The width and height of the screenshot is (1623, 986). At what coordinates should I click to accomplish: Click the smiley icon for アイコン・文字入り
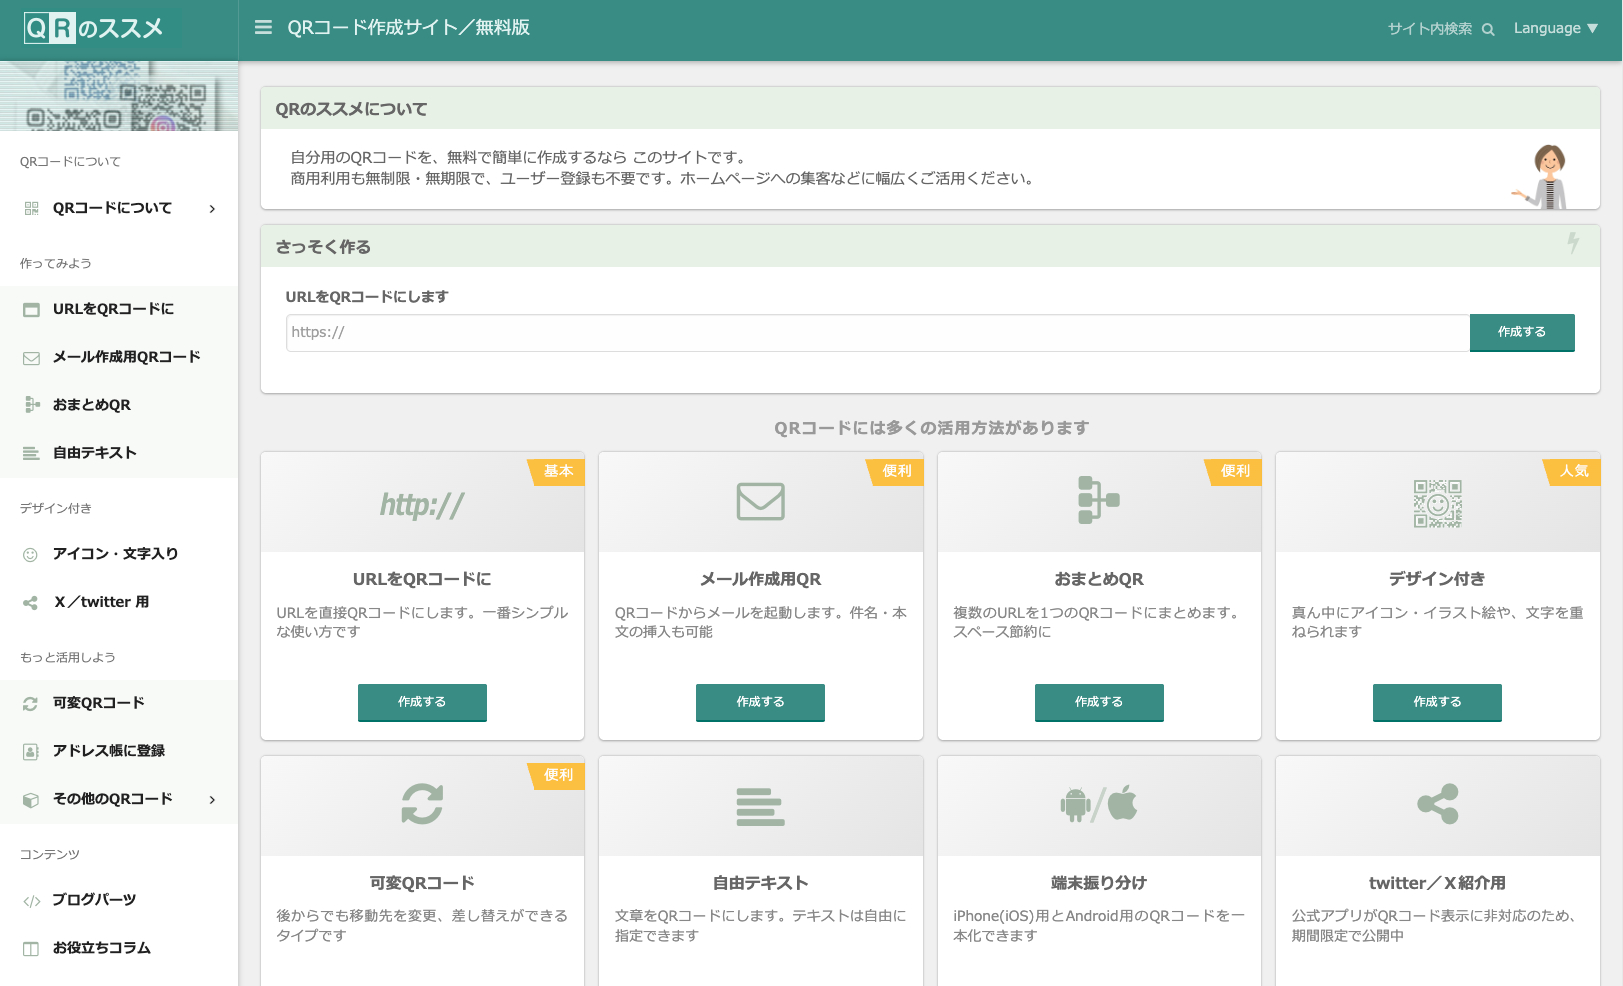[30, 554]
